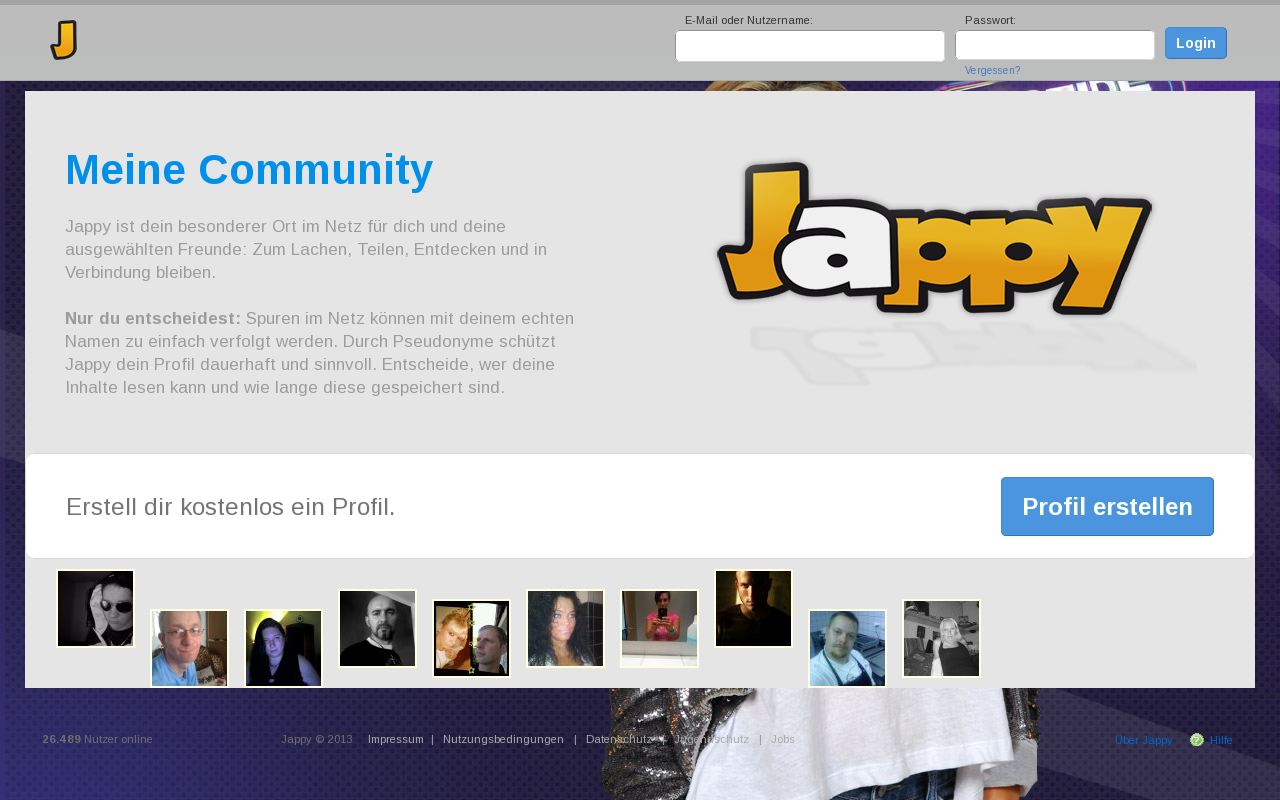Open the Datenschutz link

tap(620, 739)
